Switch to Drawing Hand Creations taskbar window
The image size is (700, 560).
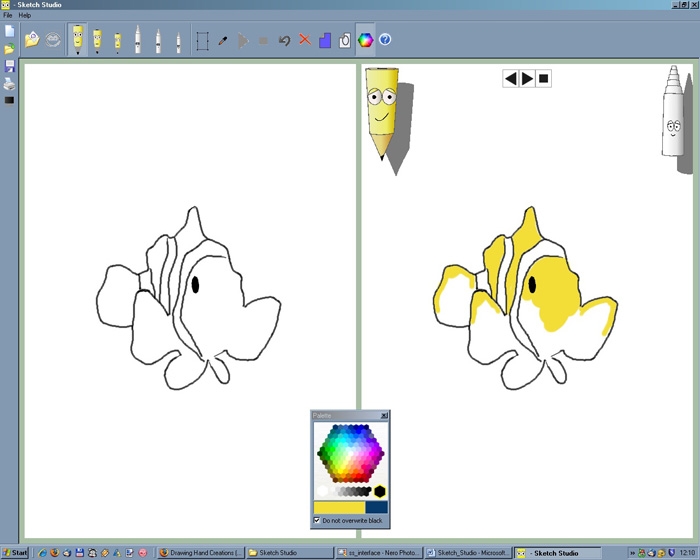click(x=201, y=552)
